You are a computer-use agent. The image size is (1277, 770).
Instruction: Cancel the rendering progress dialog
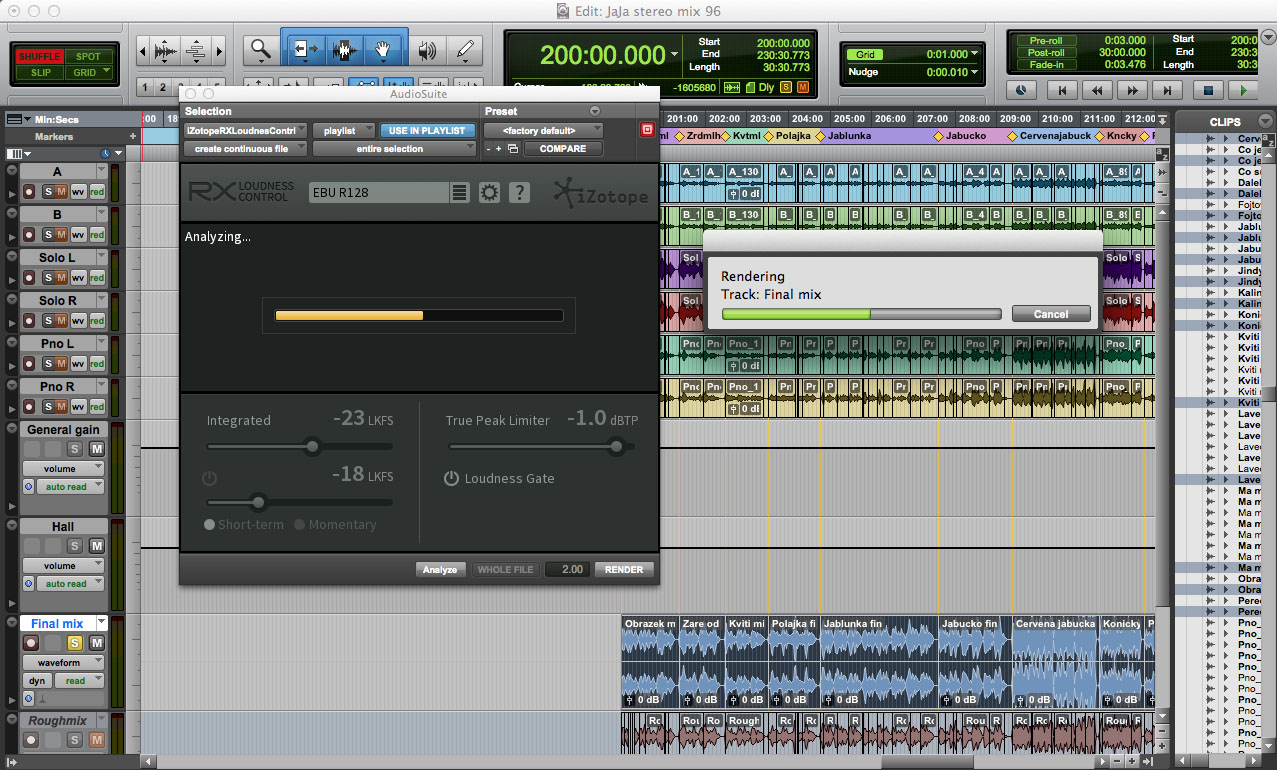click(1051, 314)
